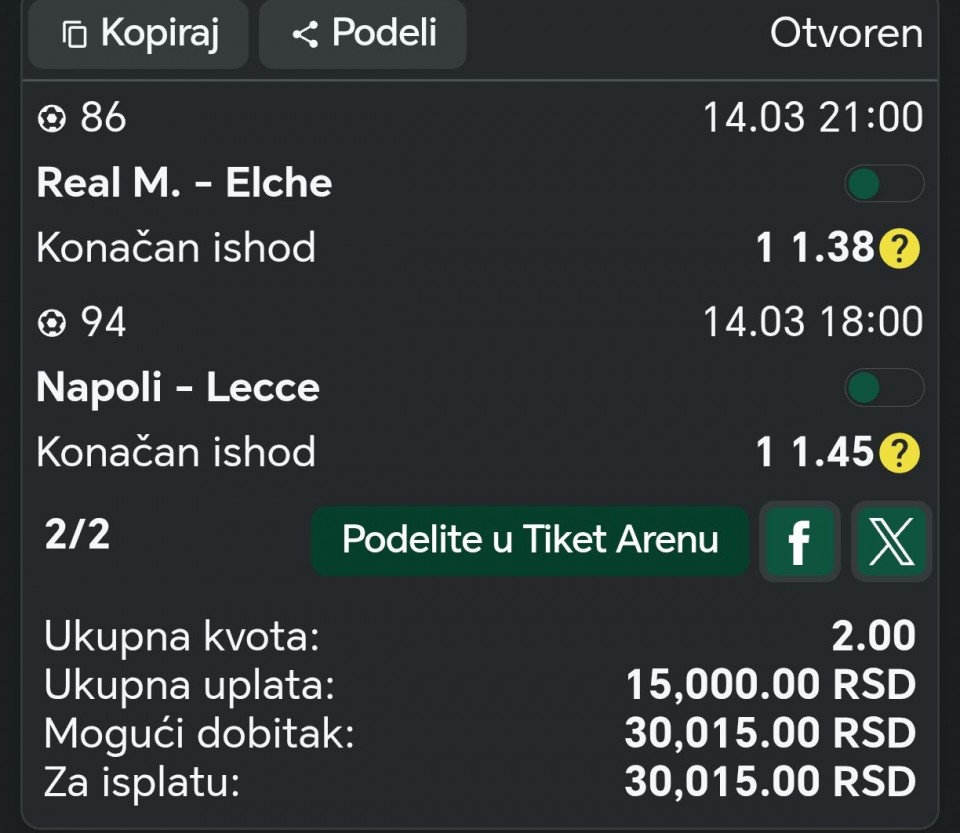Image resolution: width=960 pixels, height=833 pixels.
Task: Click the 2/2 selections counter
Action: (77, 535)
